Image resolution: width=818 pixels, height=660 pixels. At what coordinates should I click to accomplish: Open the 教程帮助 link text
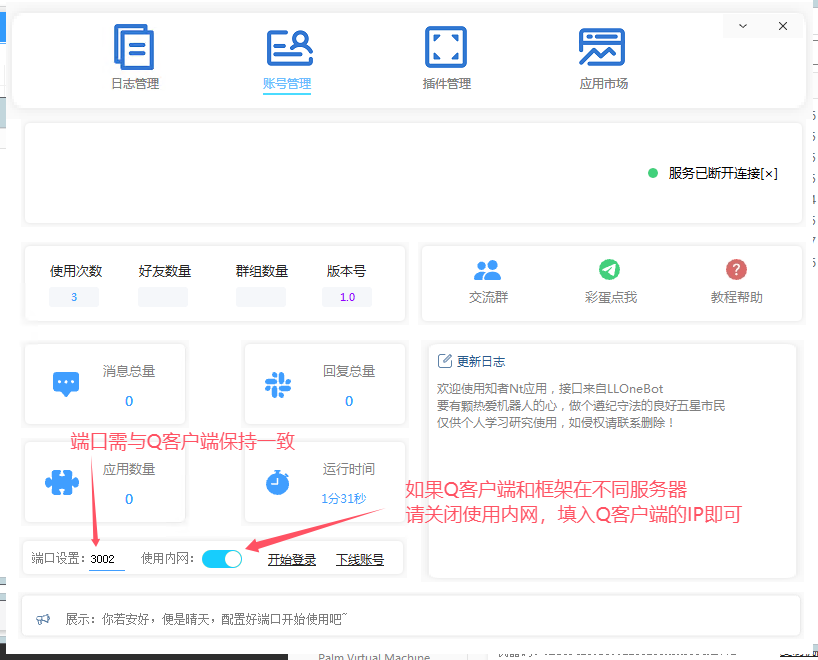737,297
